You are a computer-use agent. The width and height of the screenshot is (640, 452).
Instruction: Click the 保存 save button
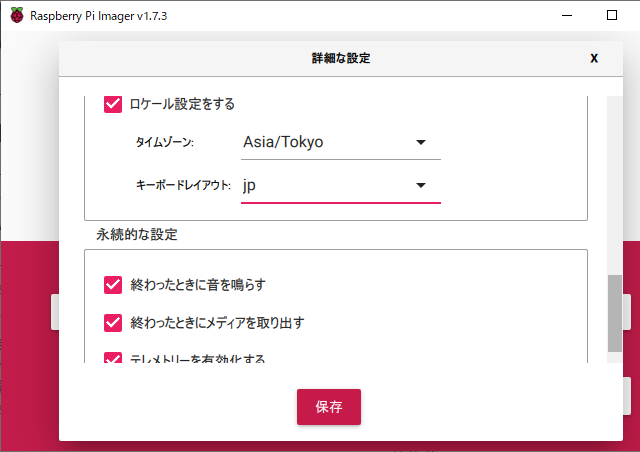click(x=329, y=407)
